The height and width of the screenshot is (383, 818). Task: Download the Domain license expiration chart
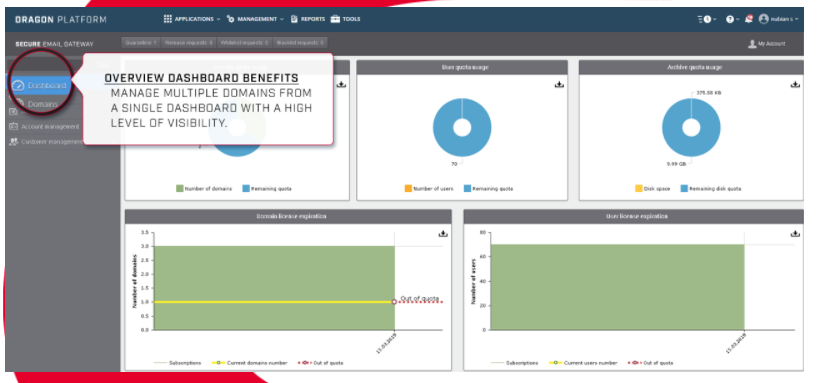point(443,233)
